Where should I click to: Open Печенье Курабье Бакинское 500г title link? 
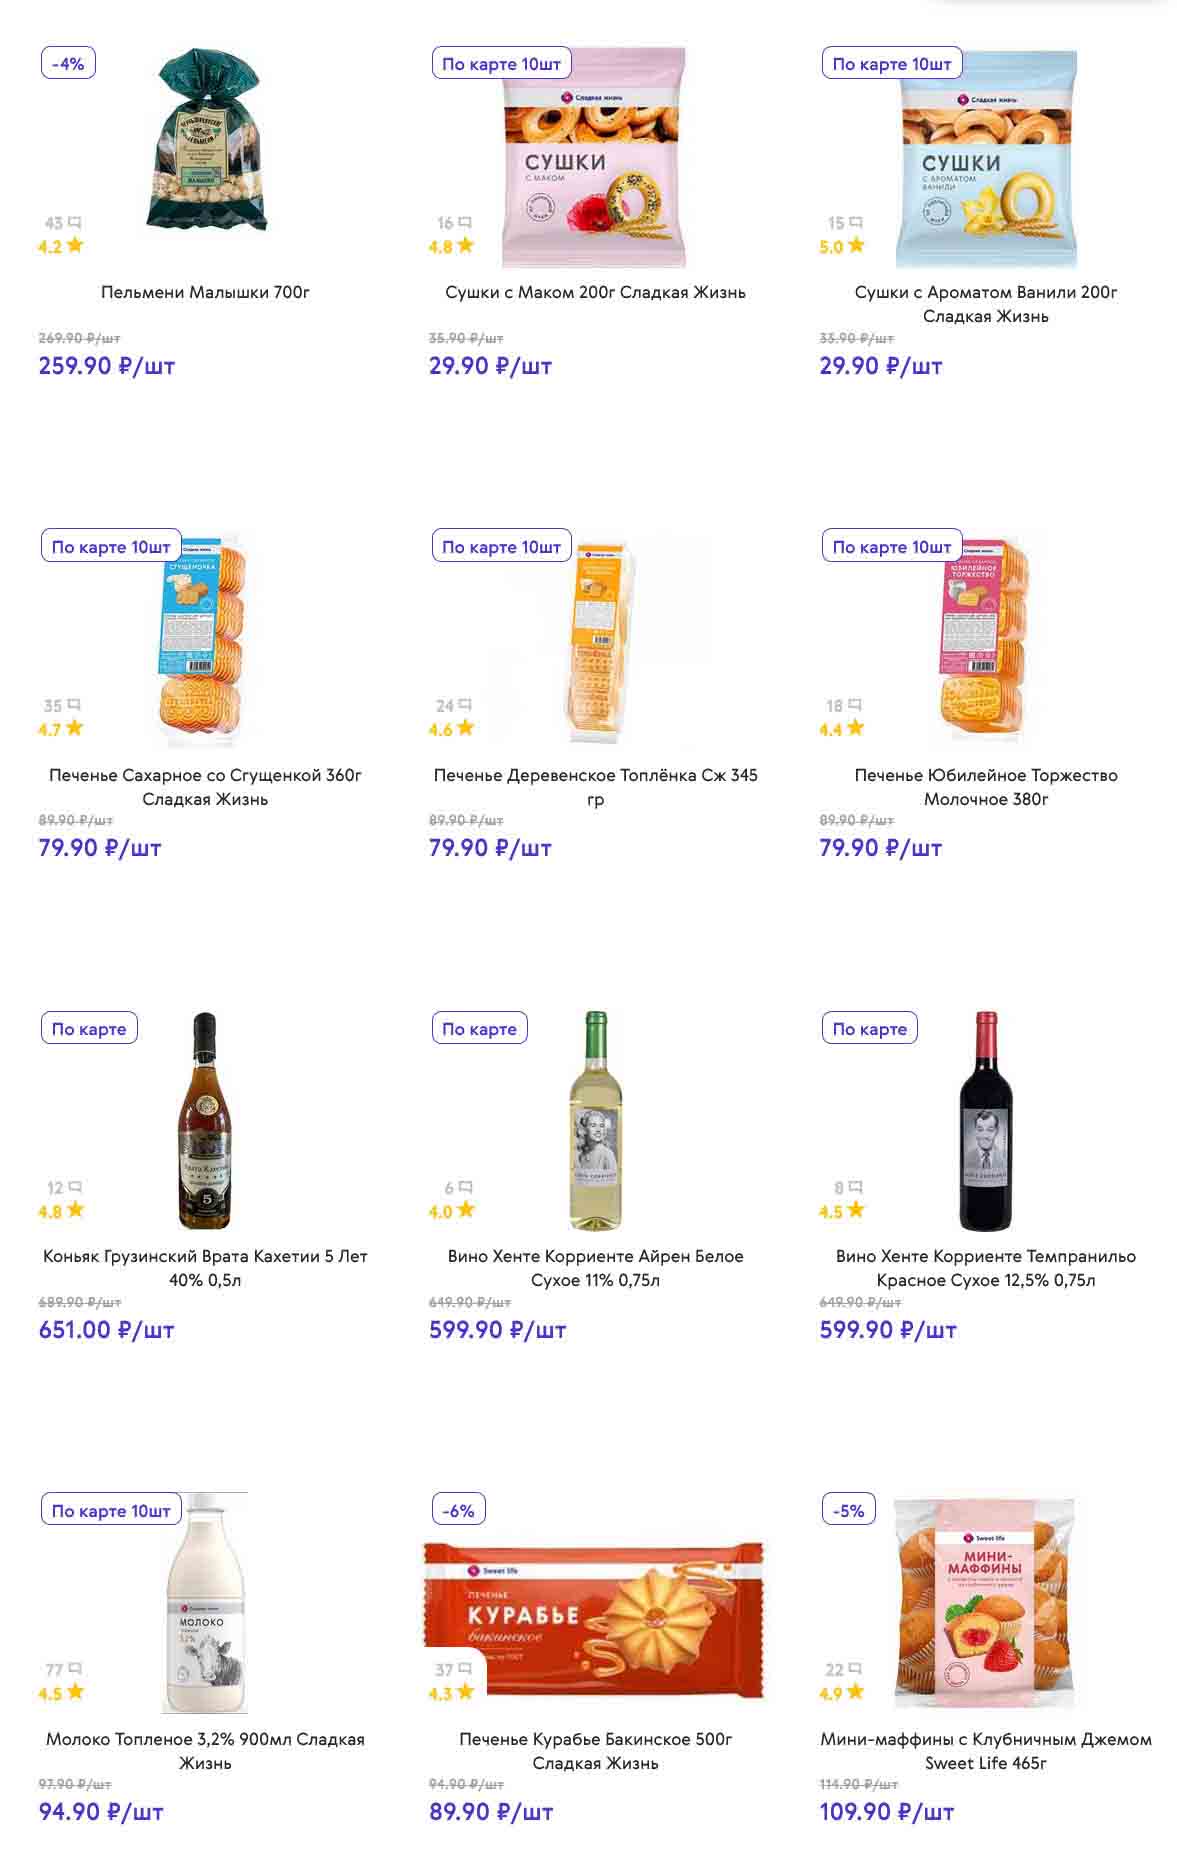click(x=595, y=1750)
